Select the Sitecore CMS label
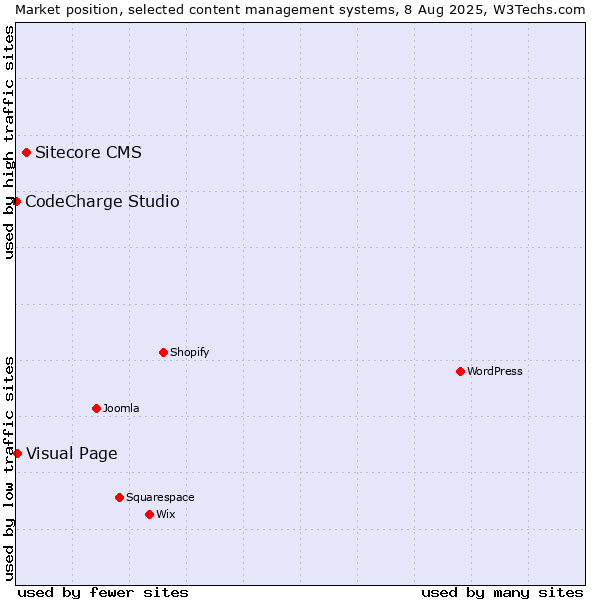Viewport: 600px width, 600px height. 88,152
